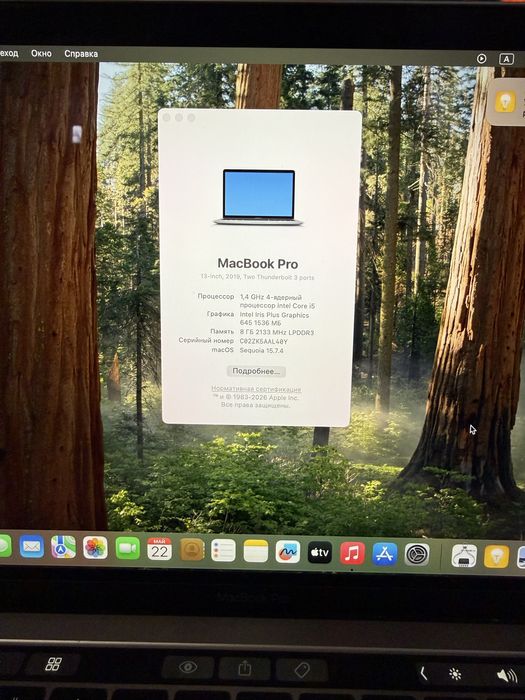Click the Tips notification banner lightbulb
Viewport: 525px width, 700px height.
tap(505, 102)
